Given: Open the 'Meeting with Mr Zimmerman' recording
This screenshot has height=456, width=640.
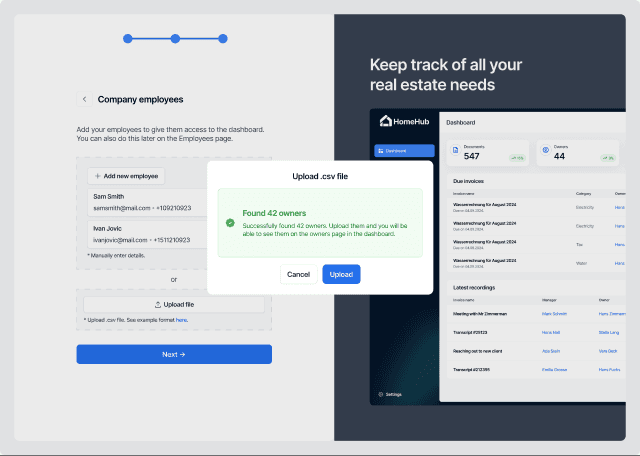Looking at the screenshot, I should pyautogui.click(x=480, y=314).
